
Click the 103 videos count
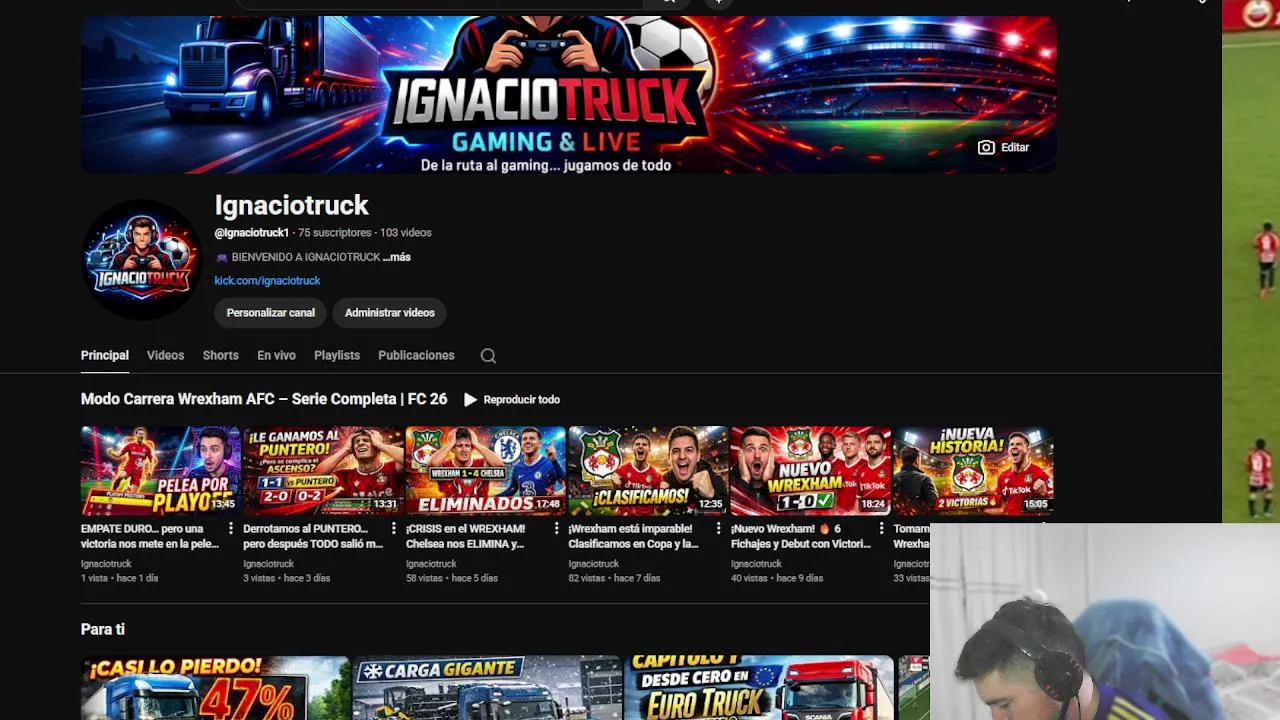click(x=406, y=233)
